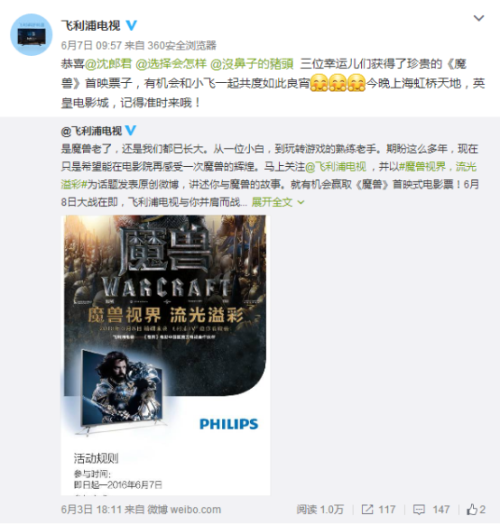Screen dimensions: 500x525
Task: Open the mention @沒鼻子的豬頭
Action: [x=252, y=64]
